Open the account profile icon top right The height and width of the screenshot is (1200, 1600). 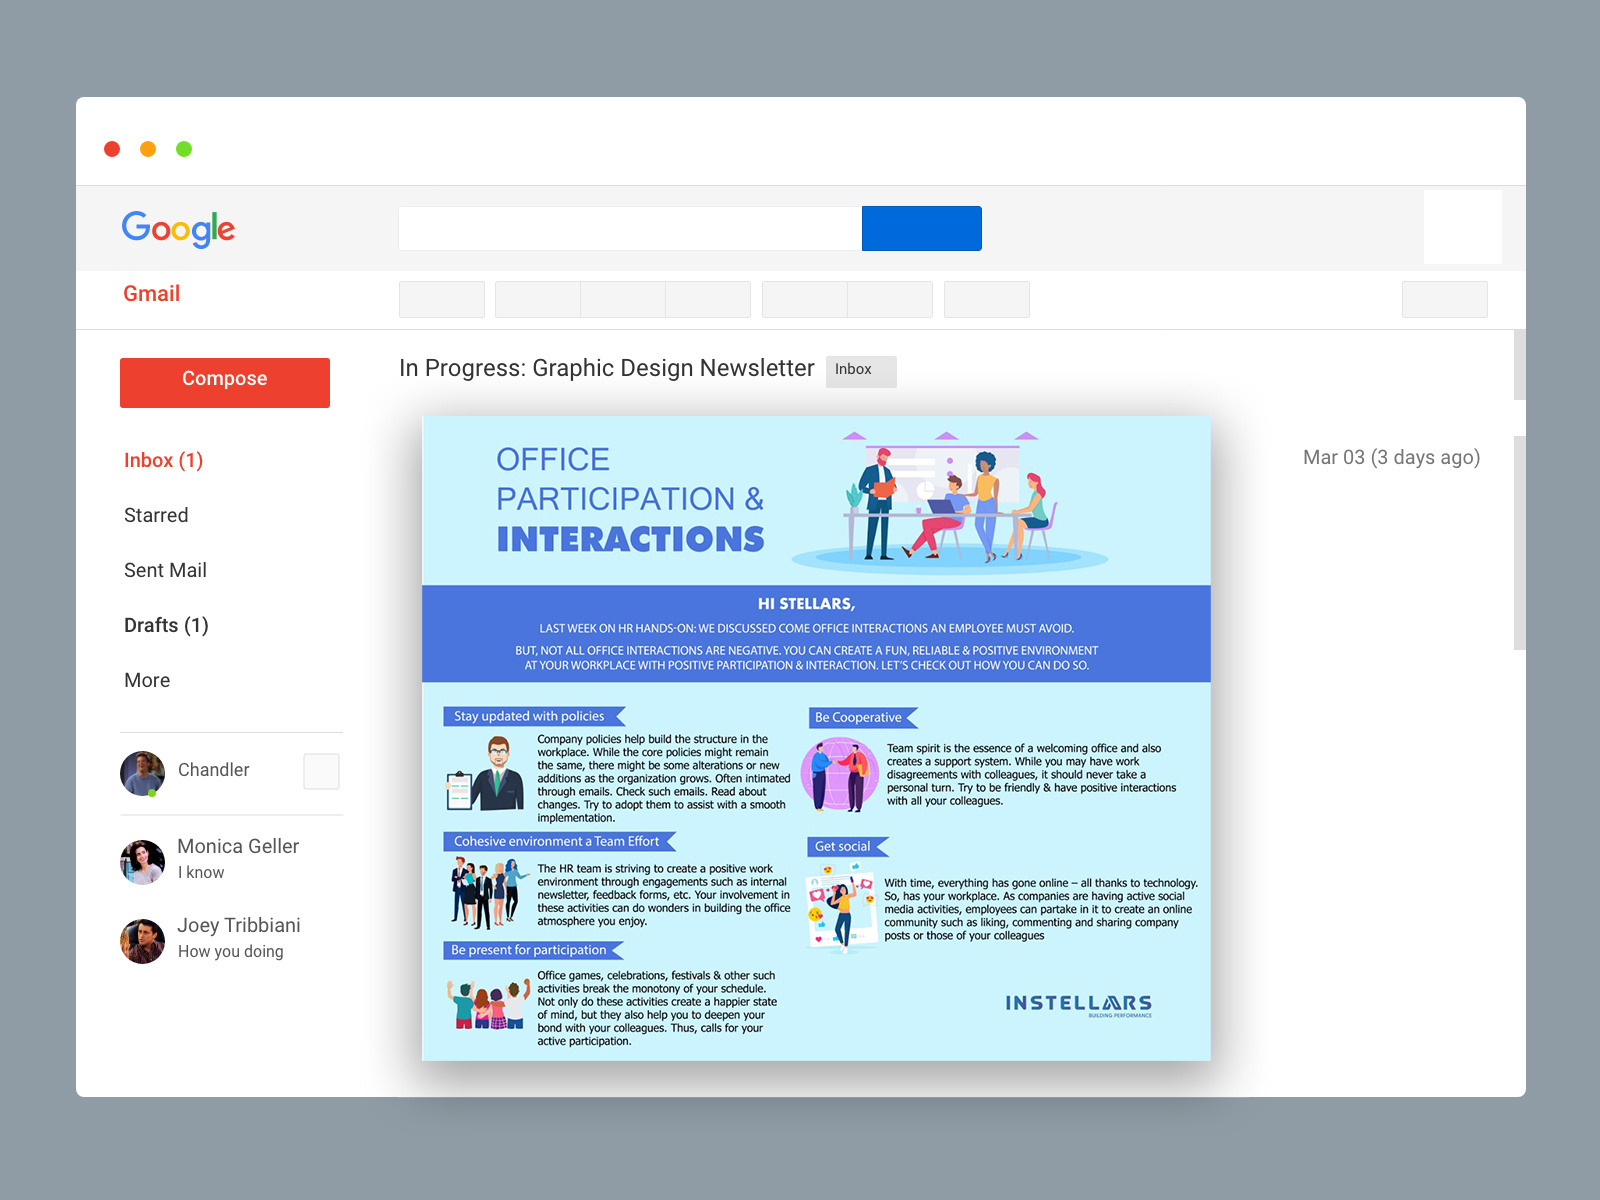click(1462, 227)
